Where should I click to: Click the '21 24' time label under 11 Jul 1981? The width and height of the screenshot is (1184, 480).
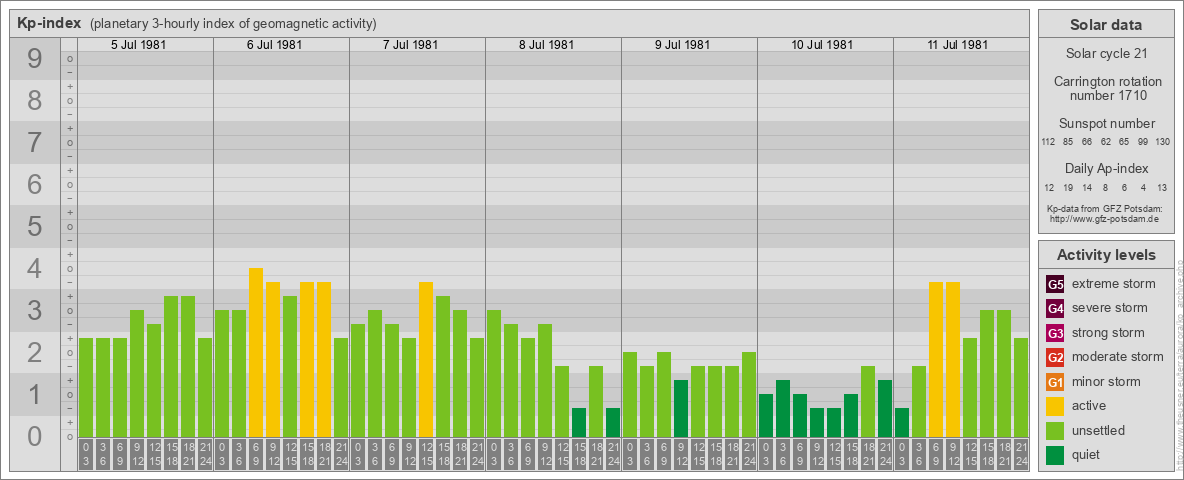click(x=1021, y=455)
